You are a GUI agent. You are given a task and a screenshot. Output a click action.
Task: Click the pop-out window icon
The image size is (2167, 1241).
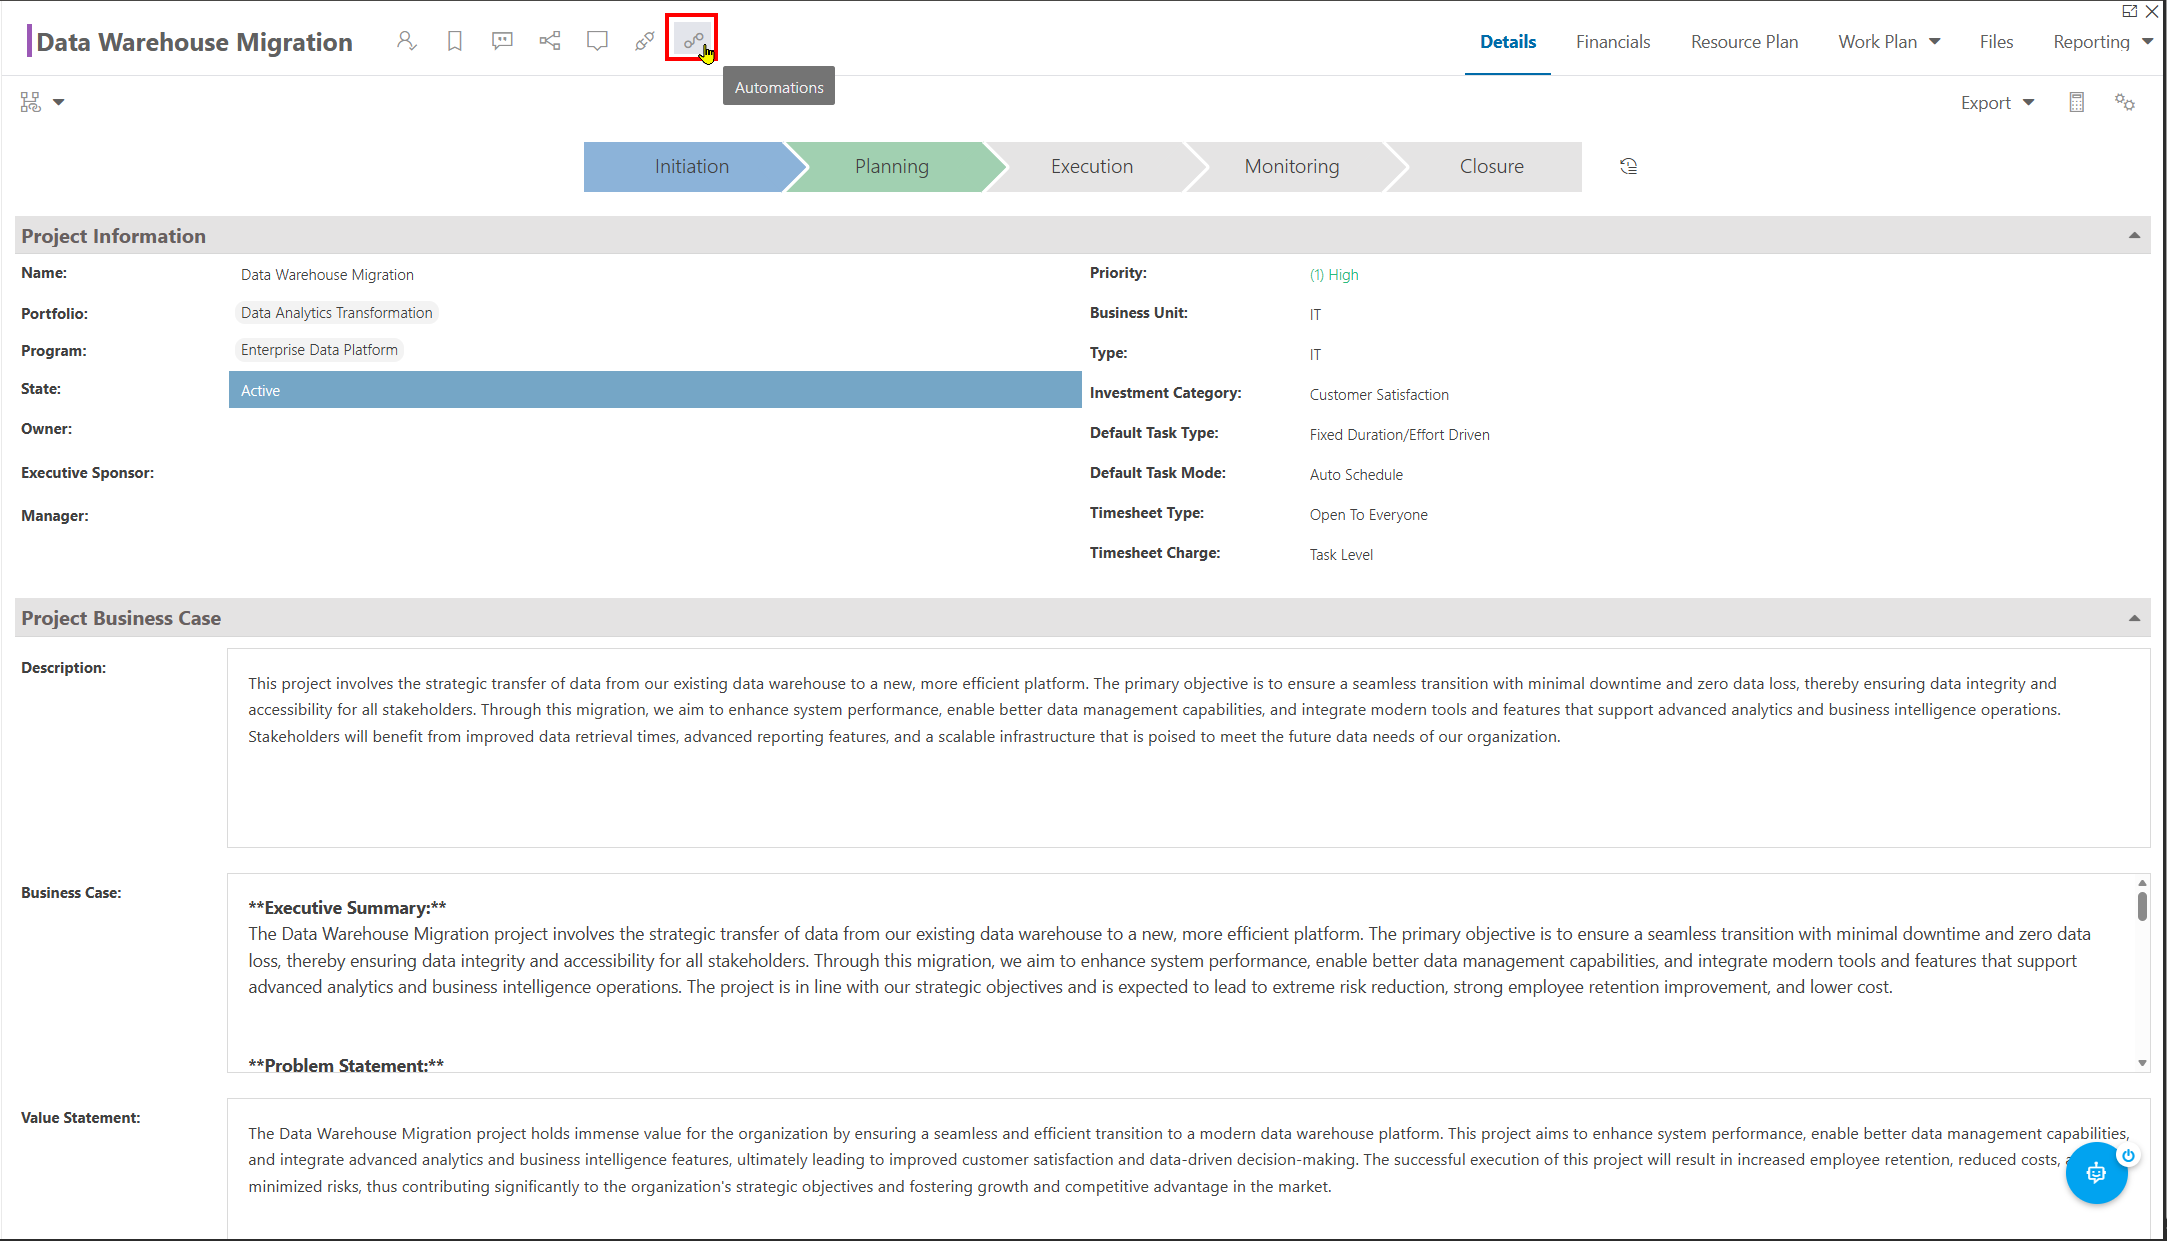(x=2130, y=11)
